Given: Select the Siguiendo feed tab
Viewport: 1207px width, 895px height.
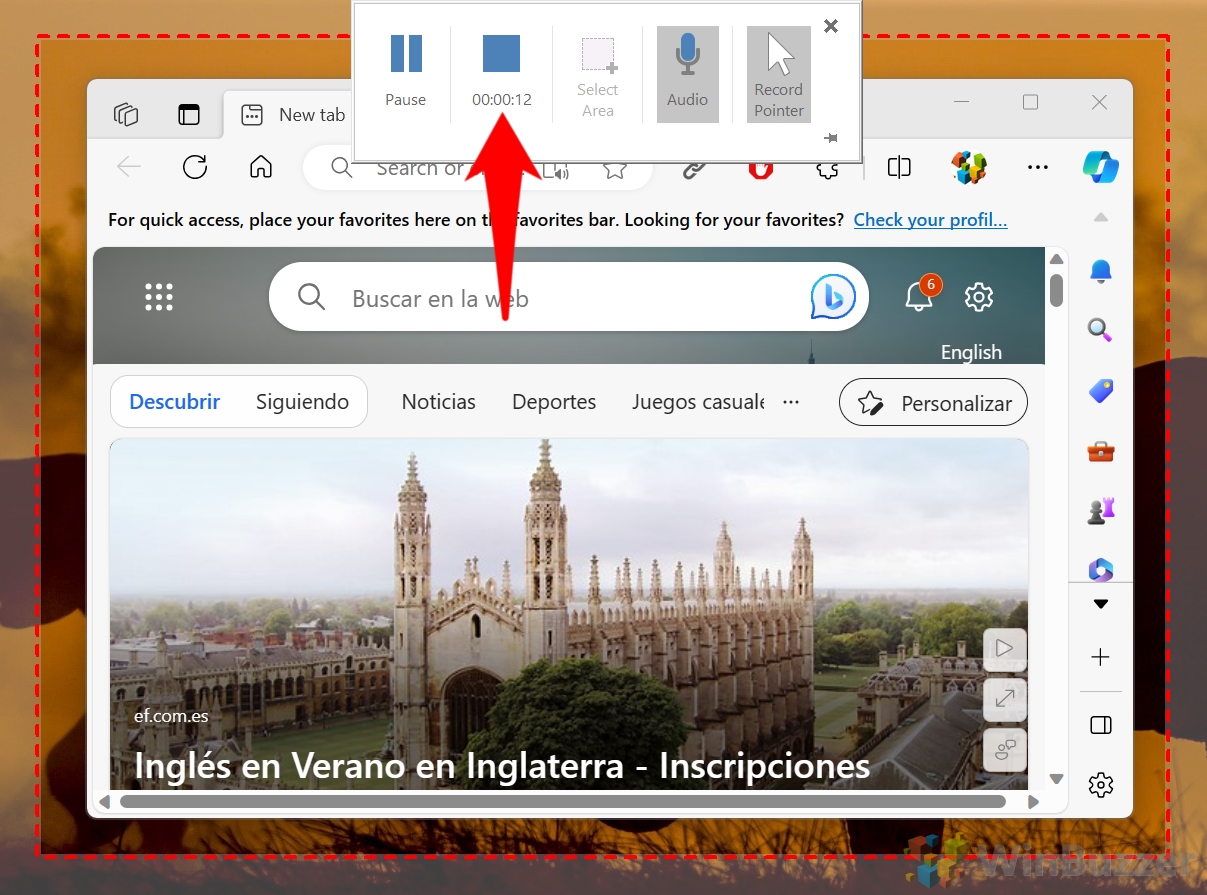Looking at the screenshot, I should pyautogui.click(x=302, y=402).
